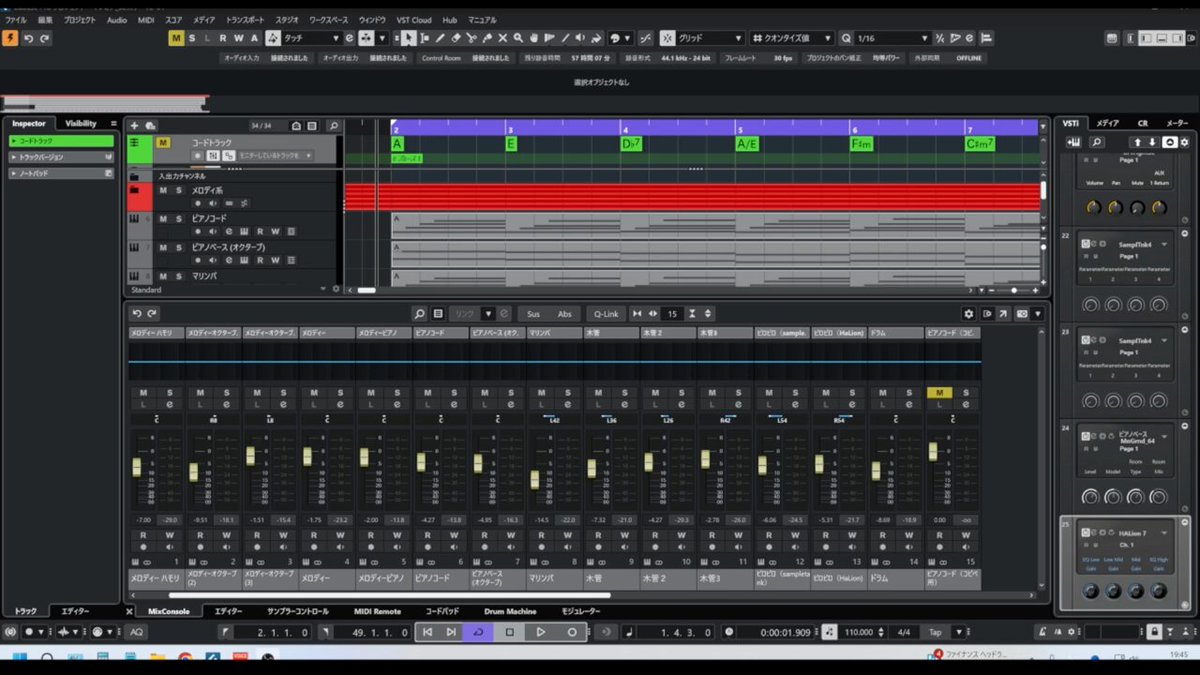The image size is (1200, 675).
Task: Click the AQ button in transport bar
Action: point(137,632)
